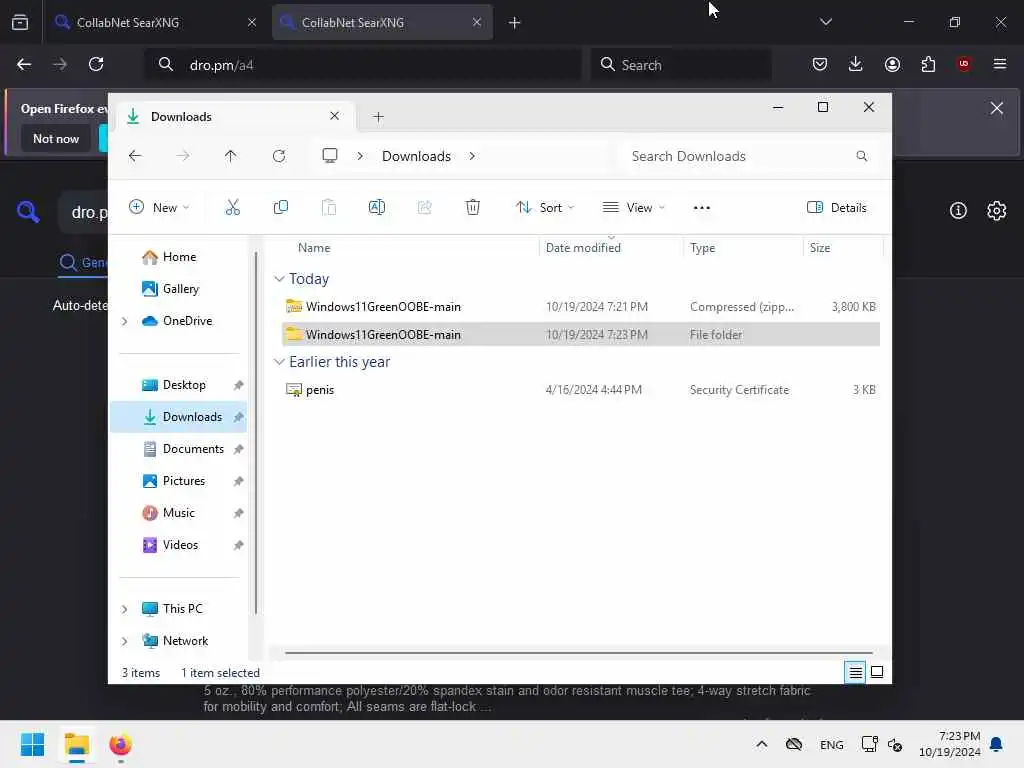The image size is (1024, 768).
Task: Open Home in navigation pane
Action: pos(180,257)
